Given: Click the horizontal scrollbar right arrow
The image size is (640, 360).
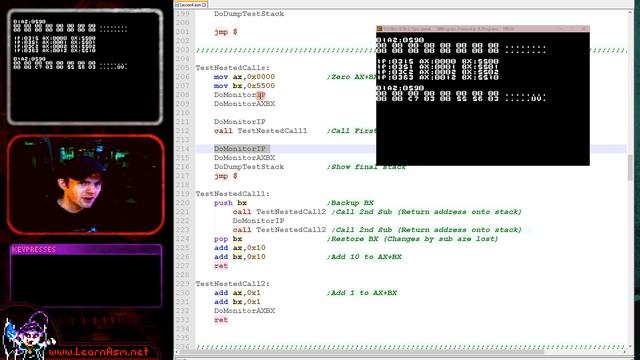Looking at the screenshot, I should pyautogui.click(x=624, y=351).
